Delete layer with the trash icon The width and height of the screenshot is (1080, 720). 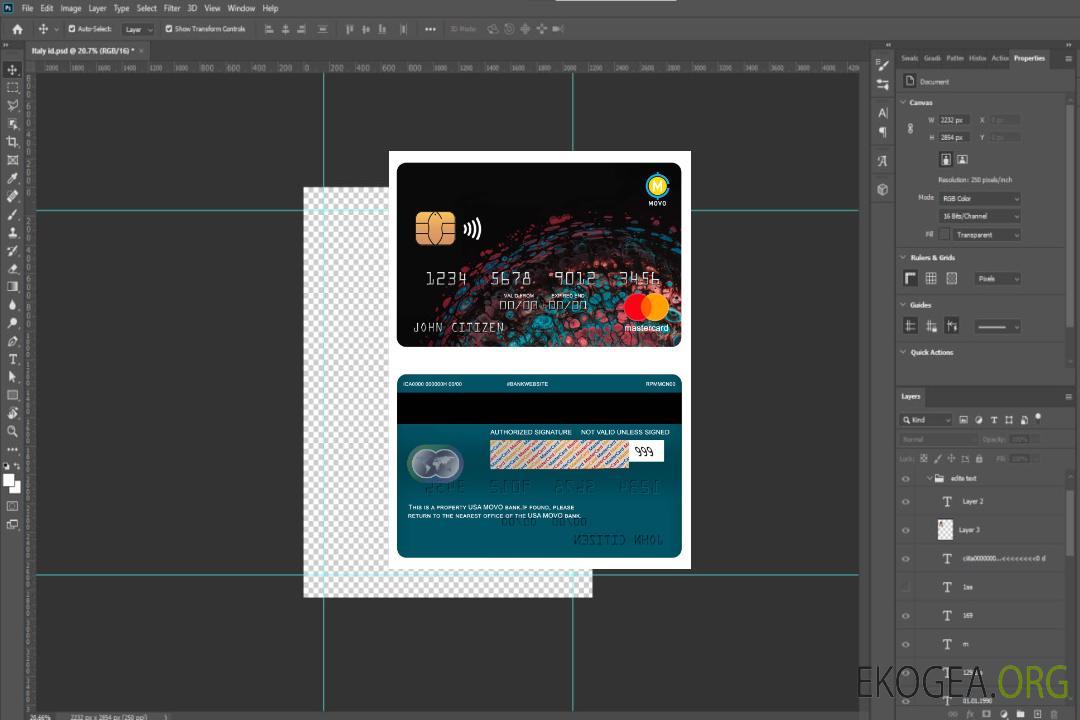click(1053, 714)
